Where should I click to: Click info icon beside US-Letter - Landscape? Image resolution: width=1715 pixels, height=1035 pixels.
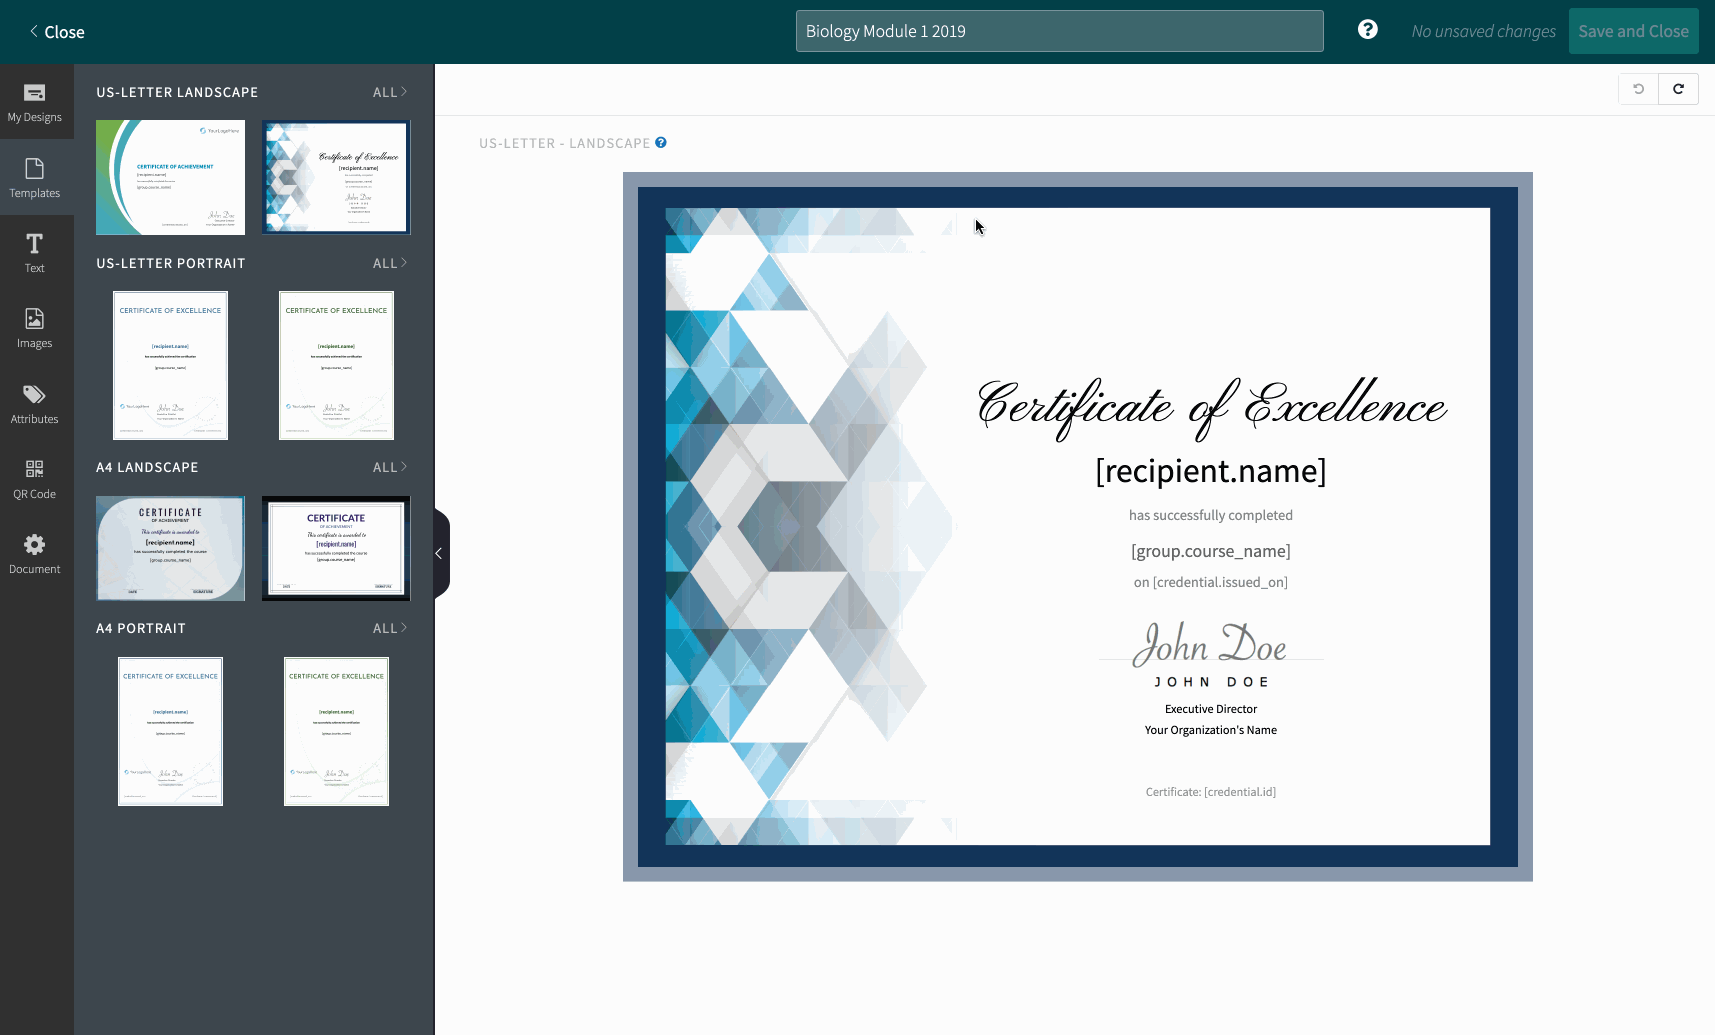coord(661,143)
